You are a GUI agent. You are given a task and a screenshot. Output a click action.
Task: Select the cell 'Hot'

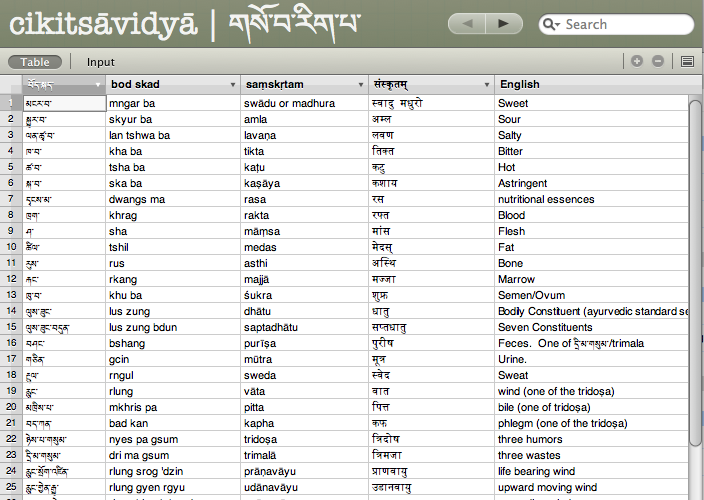click(591, 167)
